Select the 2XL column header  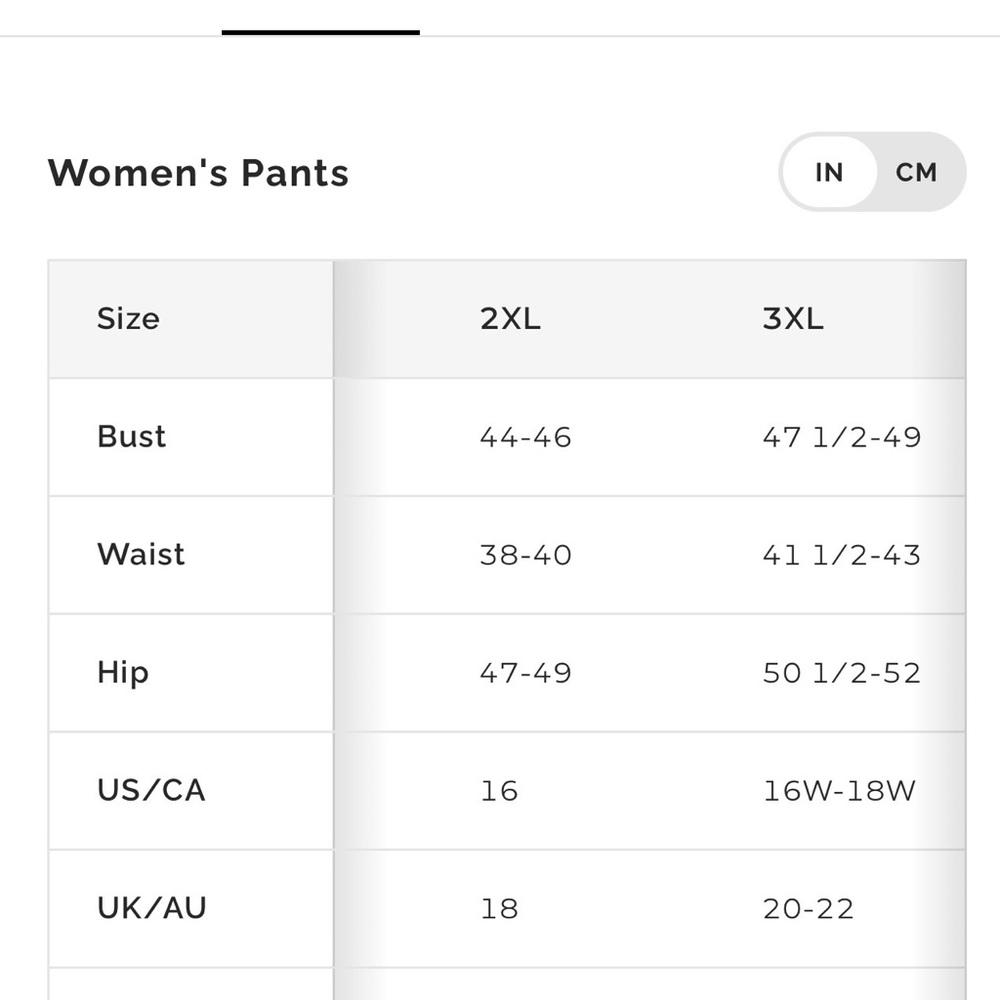coord(510,319)
